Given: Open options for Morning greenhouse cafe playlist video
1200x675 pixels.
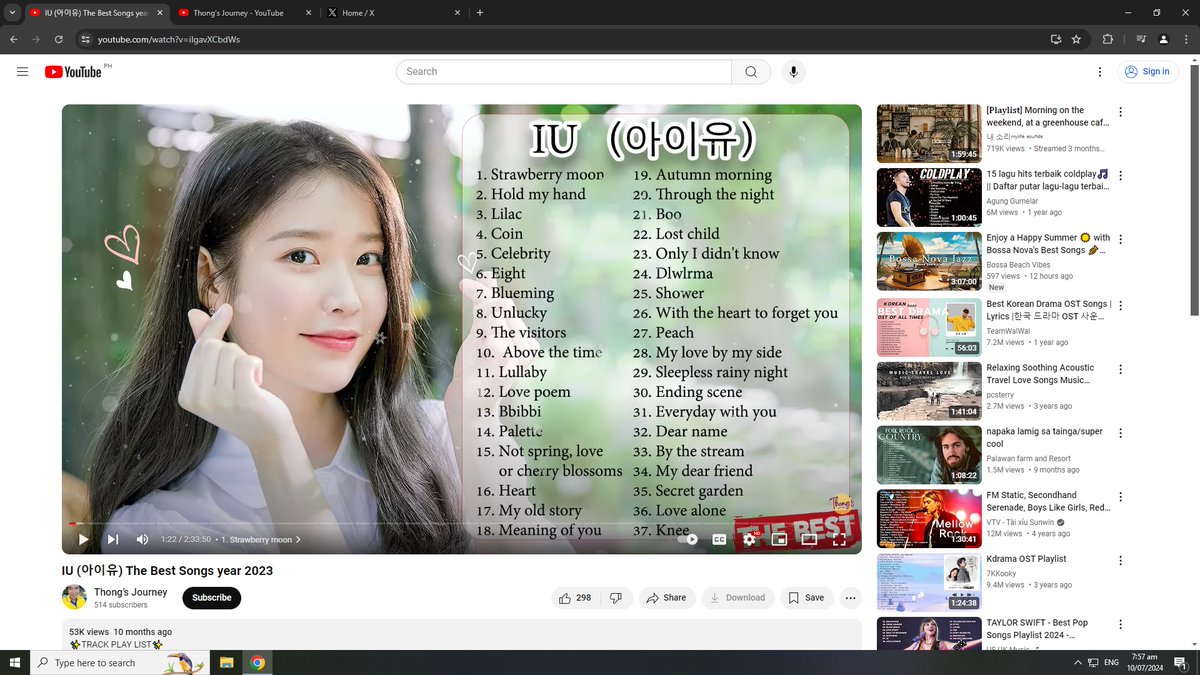Looking at the screenshot, I should 1120,112.
